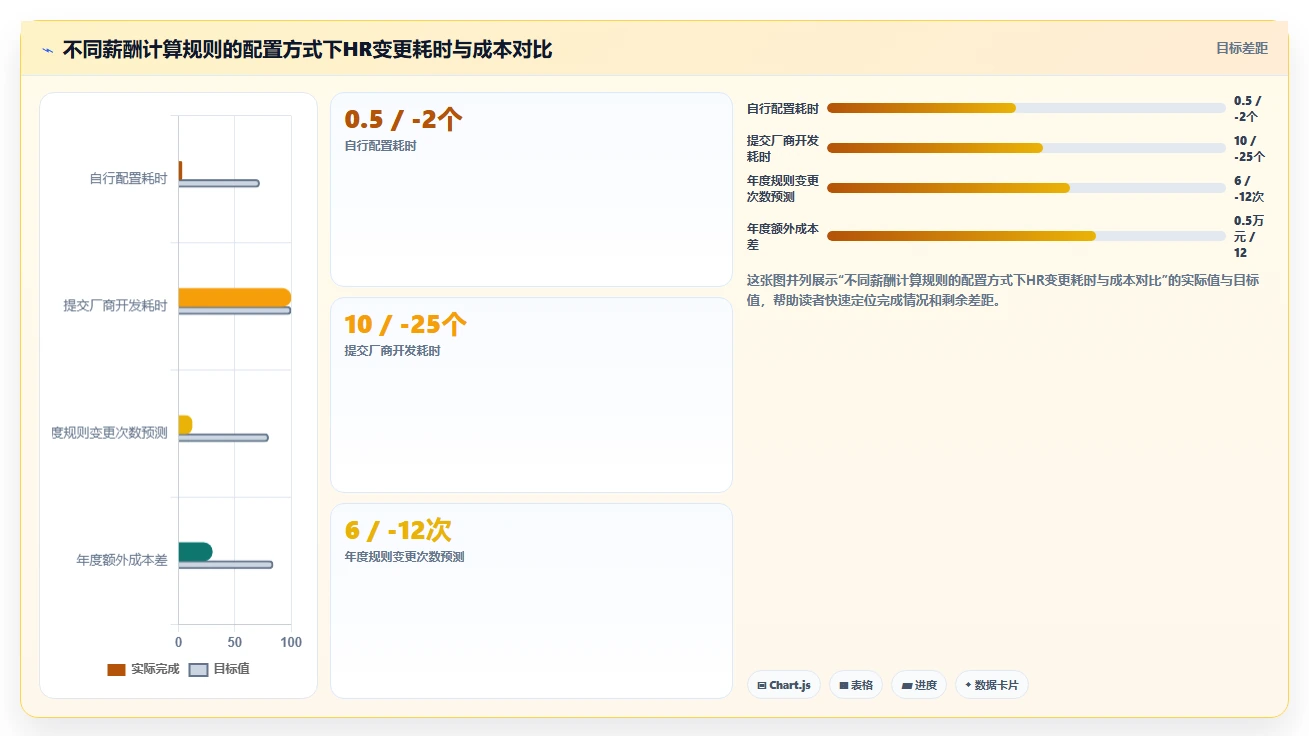Click the x-axis tick label 100

coord(291,642)
